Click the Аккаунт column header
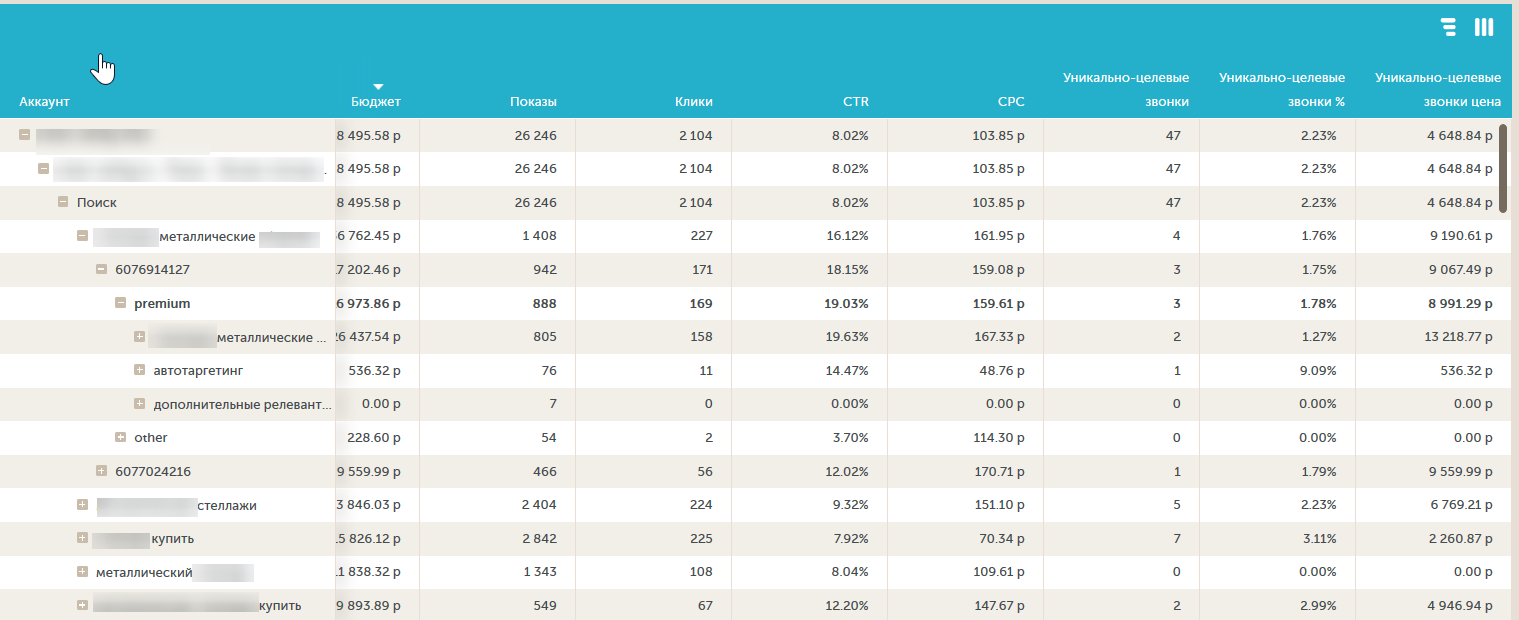 (x=44, y=102)
